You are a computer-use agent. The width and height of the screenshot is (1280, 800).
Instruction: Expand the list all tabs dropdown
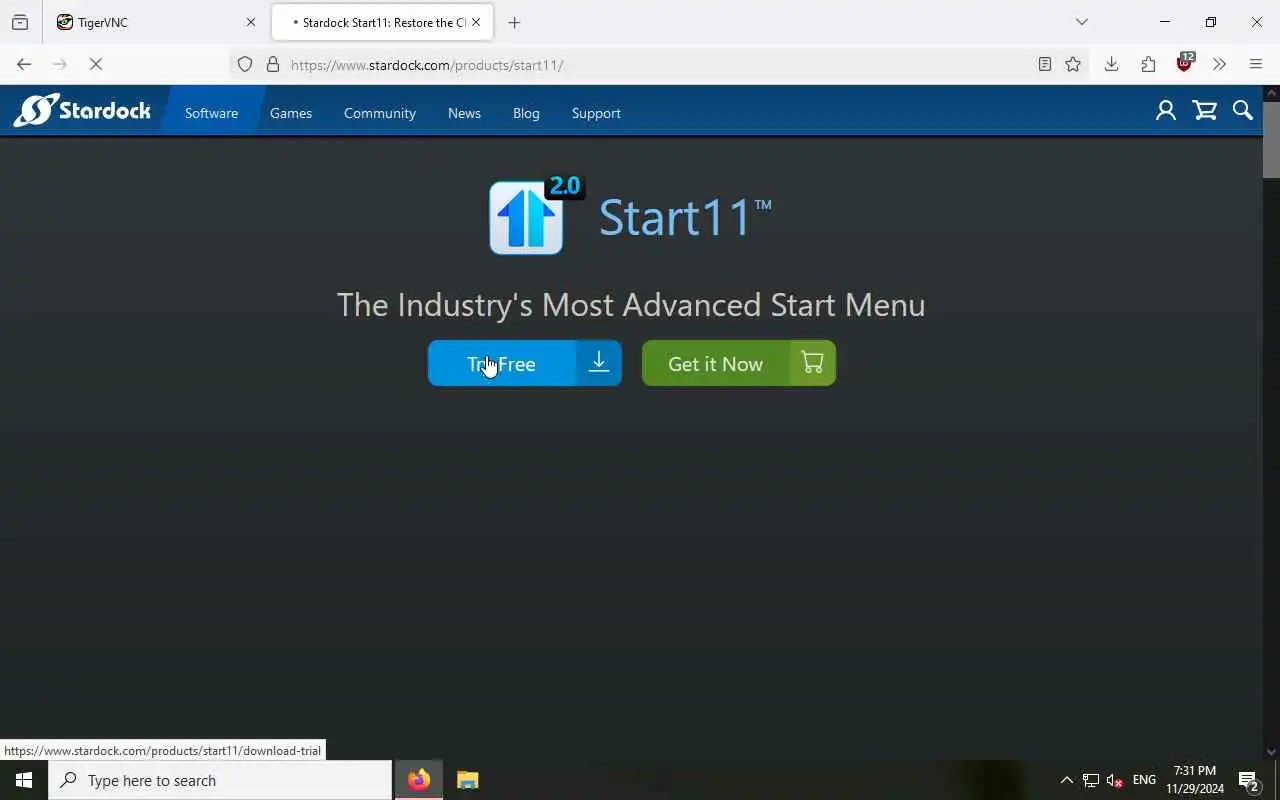click(x=1081, y=22)
